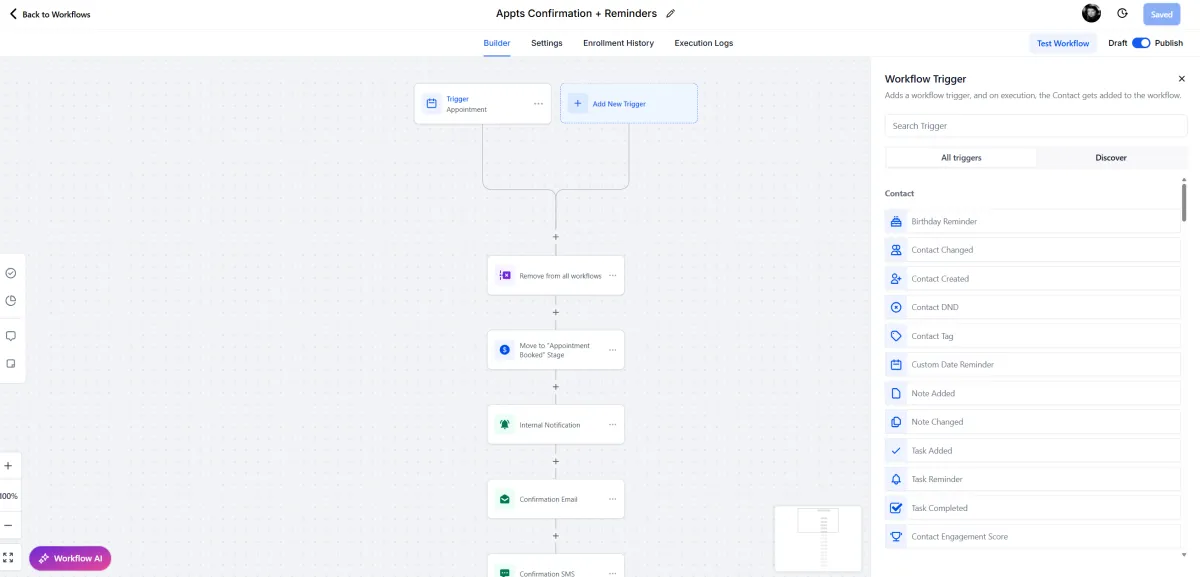Click the Test Workflow button

(x=1063, y=43)
